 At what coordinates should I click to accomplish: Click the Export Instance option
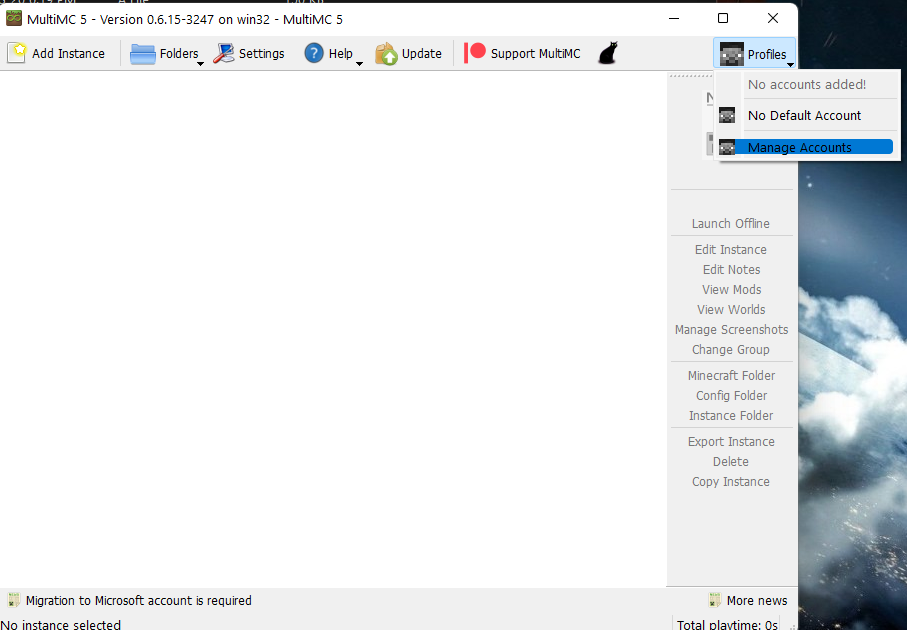(x=731, y=441)
